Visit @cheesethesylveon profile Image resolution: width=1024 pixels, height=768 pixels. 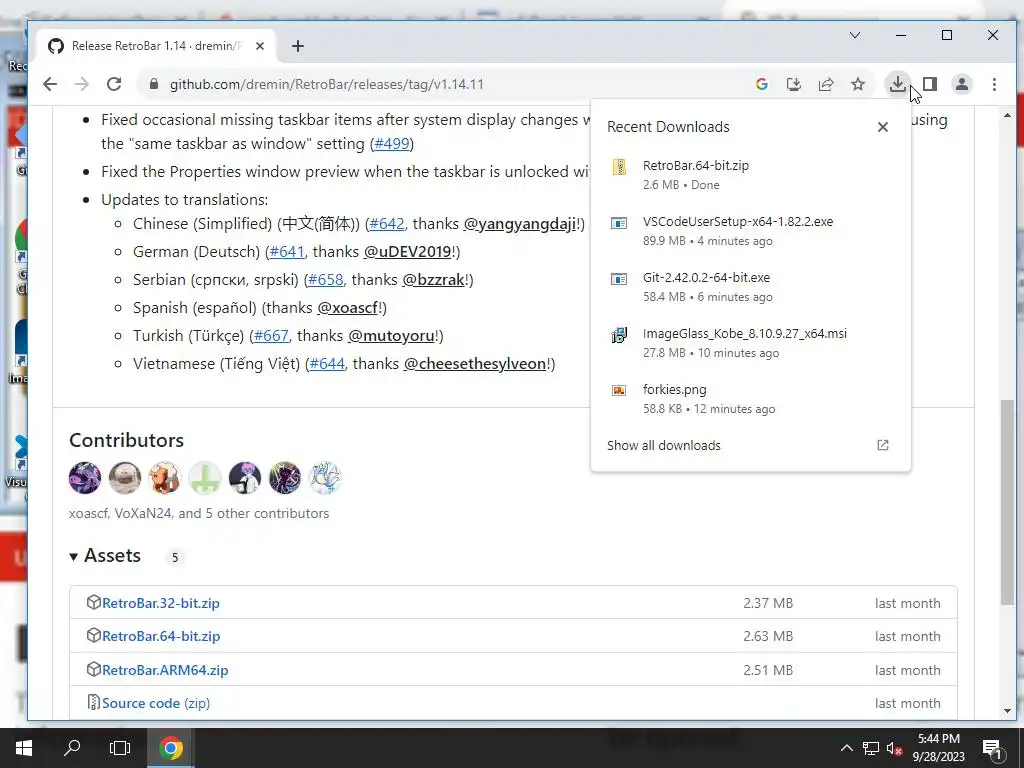(475, 364)
